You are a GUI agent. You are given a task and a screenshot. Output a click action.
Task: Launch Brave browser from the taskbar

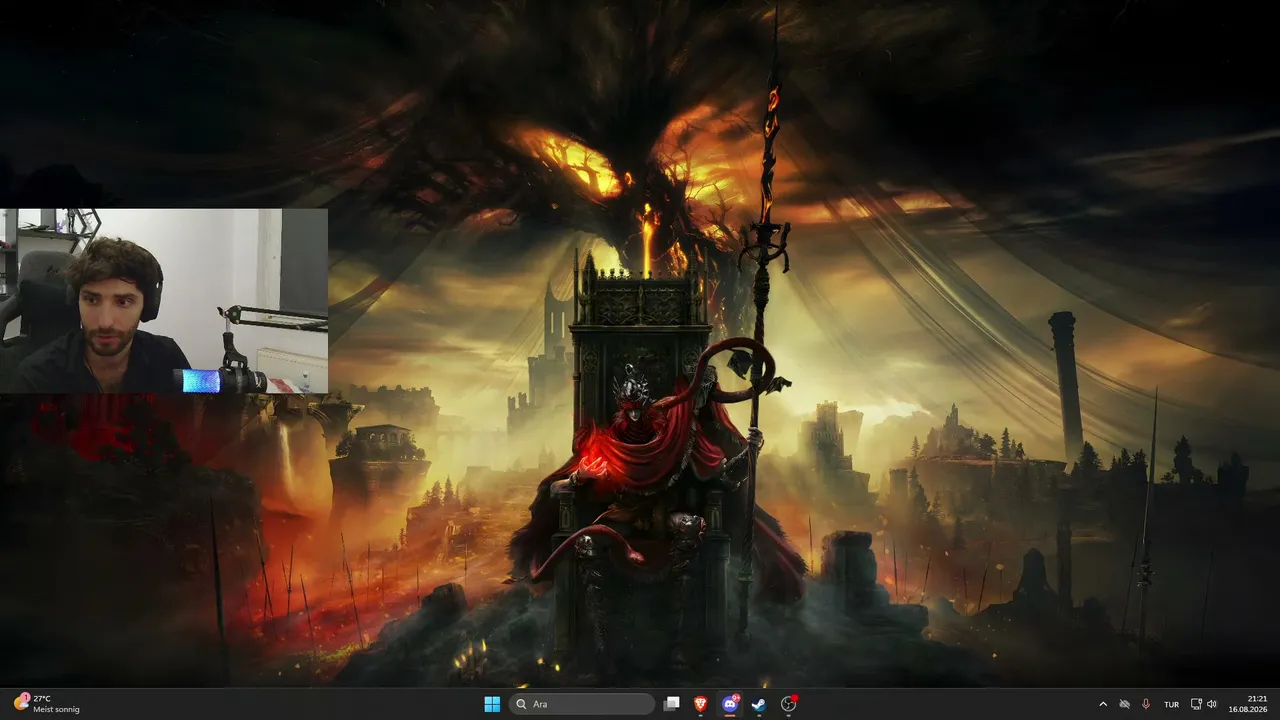pos(701,704)
